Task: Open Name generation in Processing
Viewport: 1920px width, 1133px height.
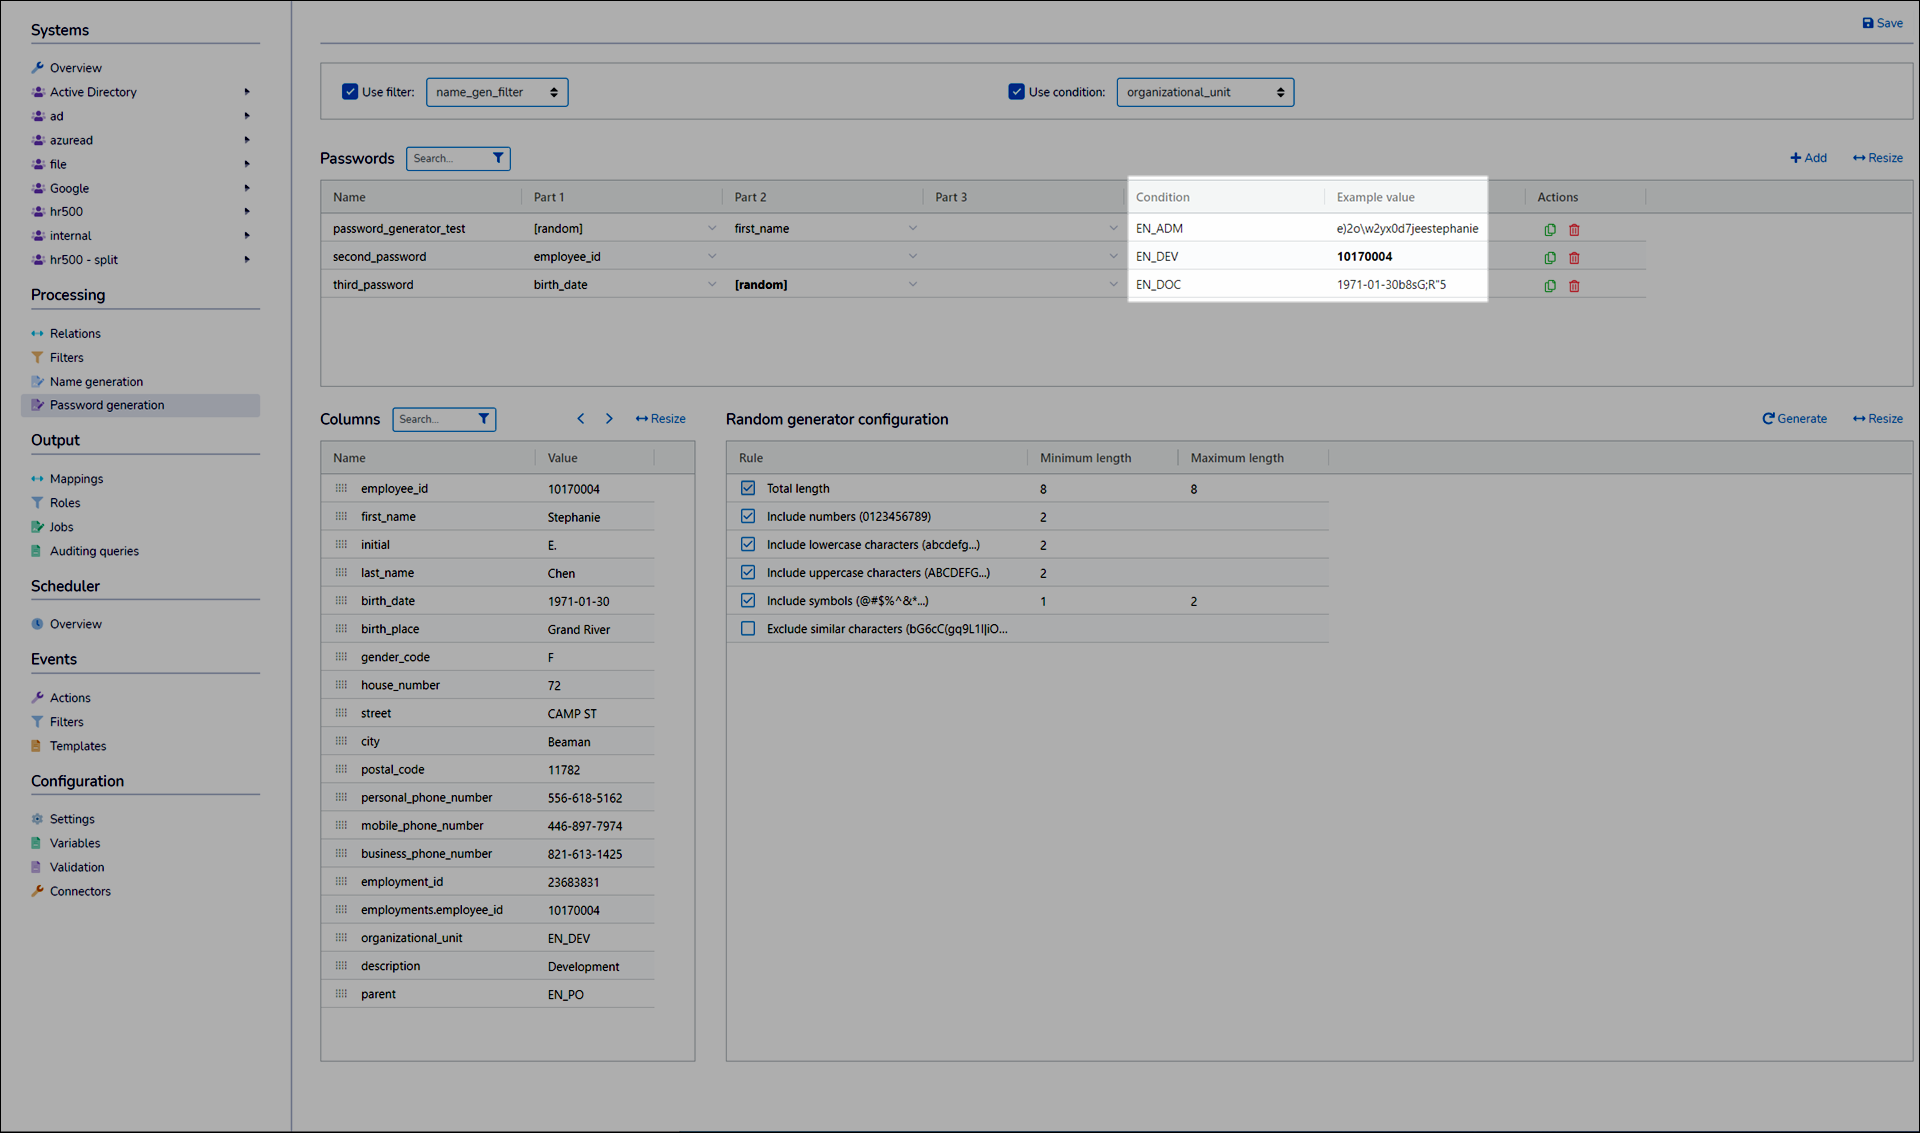Action: tap(96, 382)
